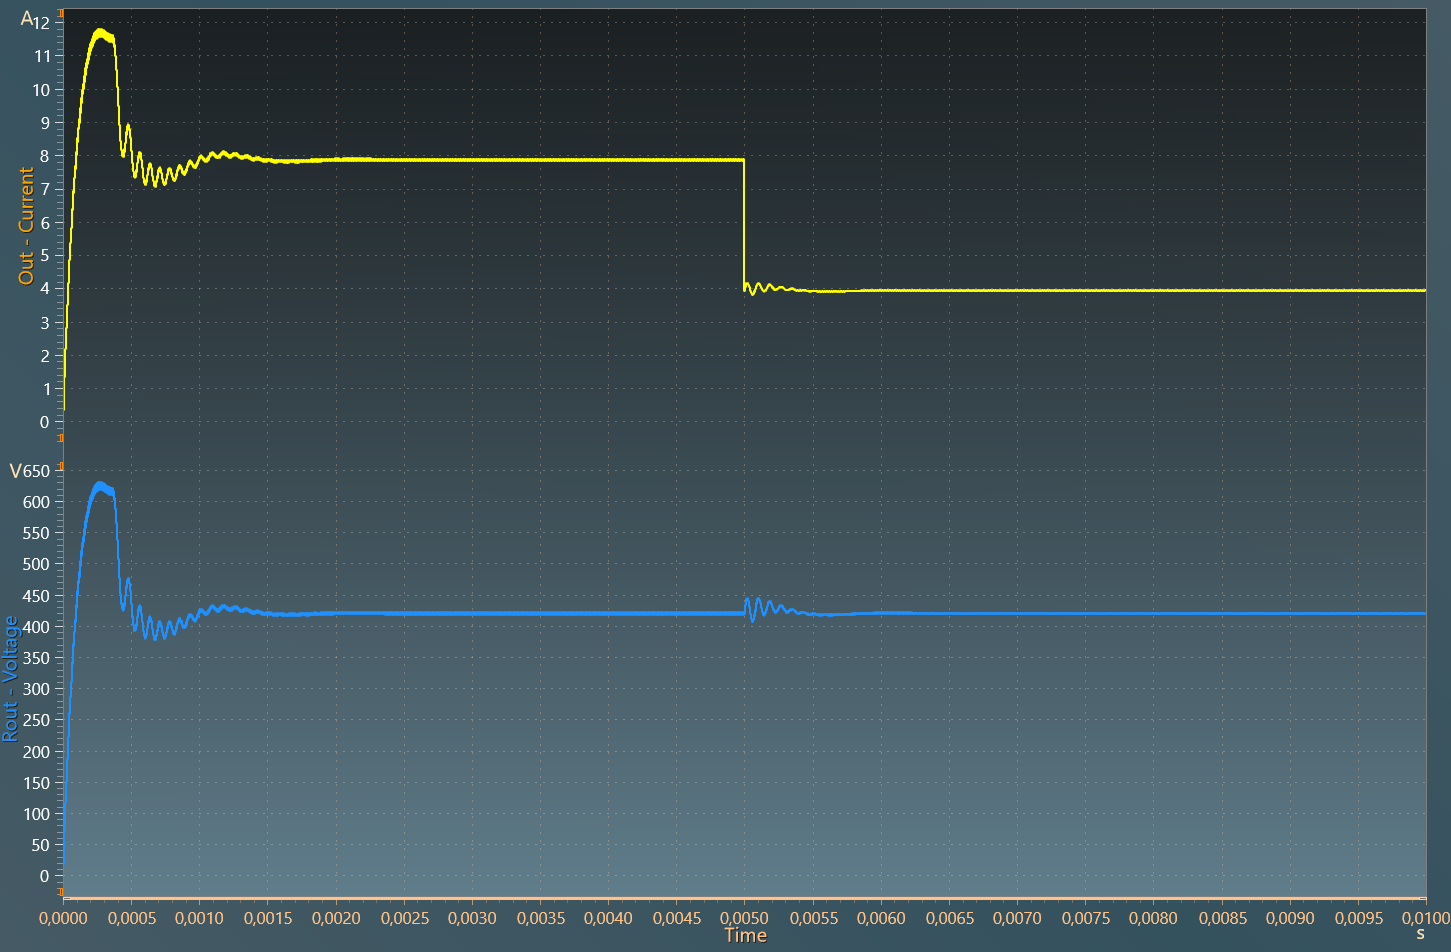The height and width of the screenshot is (952, 1451).
Task: Click the 'V' volt unit label
Action: [x=15, y=471]
